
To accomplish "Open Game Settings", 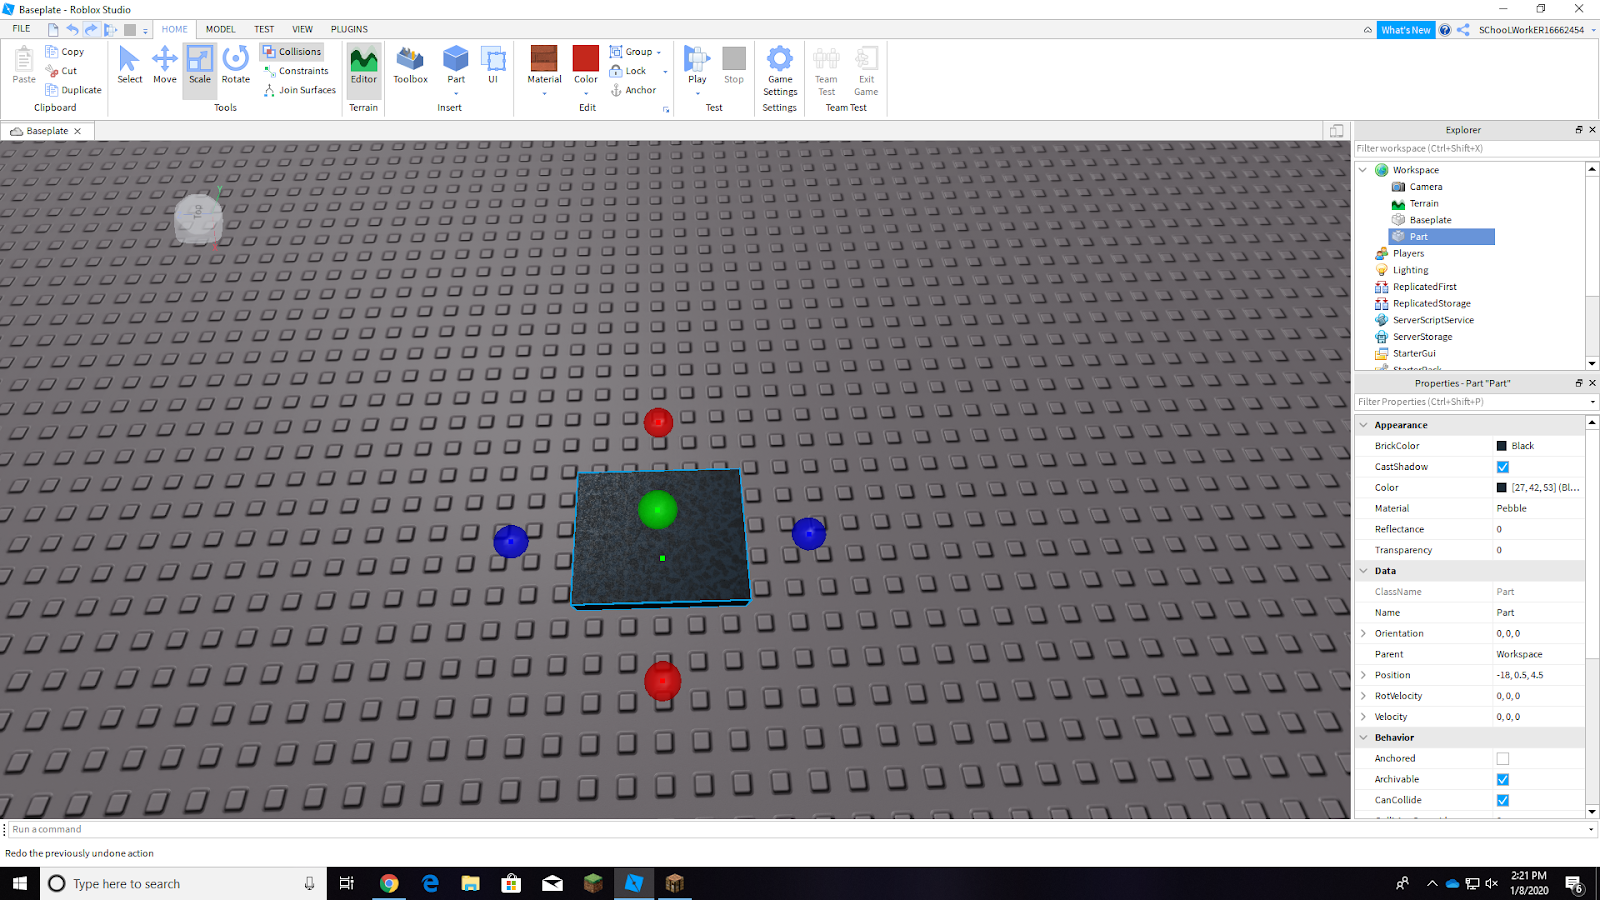I will pos(780,70).
